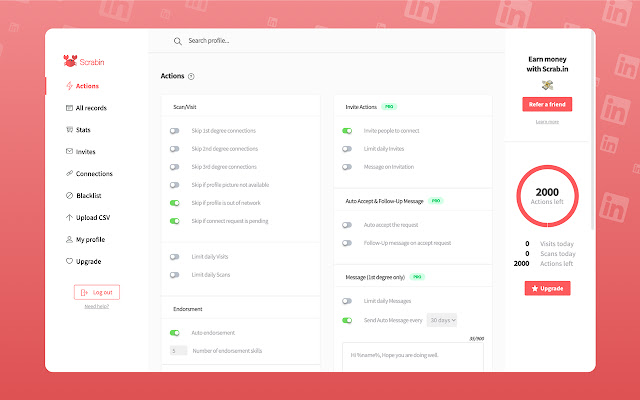Click the Blacklist prohibited icon
640x400 pixels.
(x=69, y=196)
